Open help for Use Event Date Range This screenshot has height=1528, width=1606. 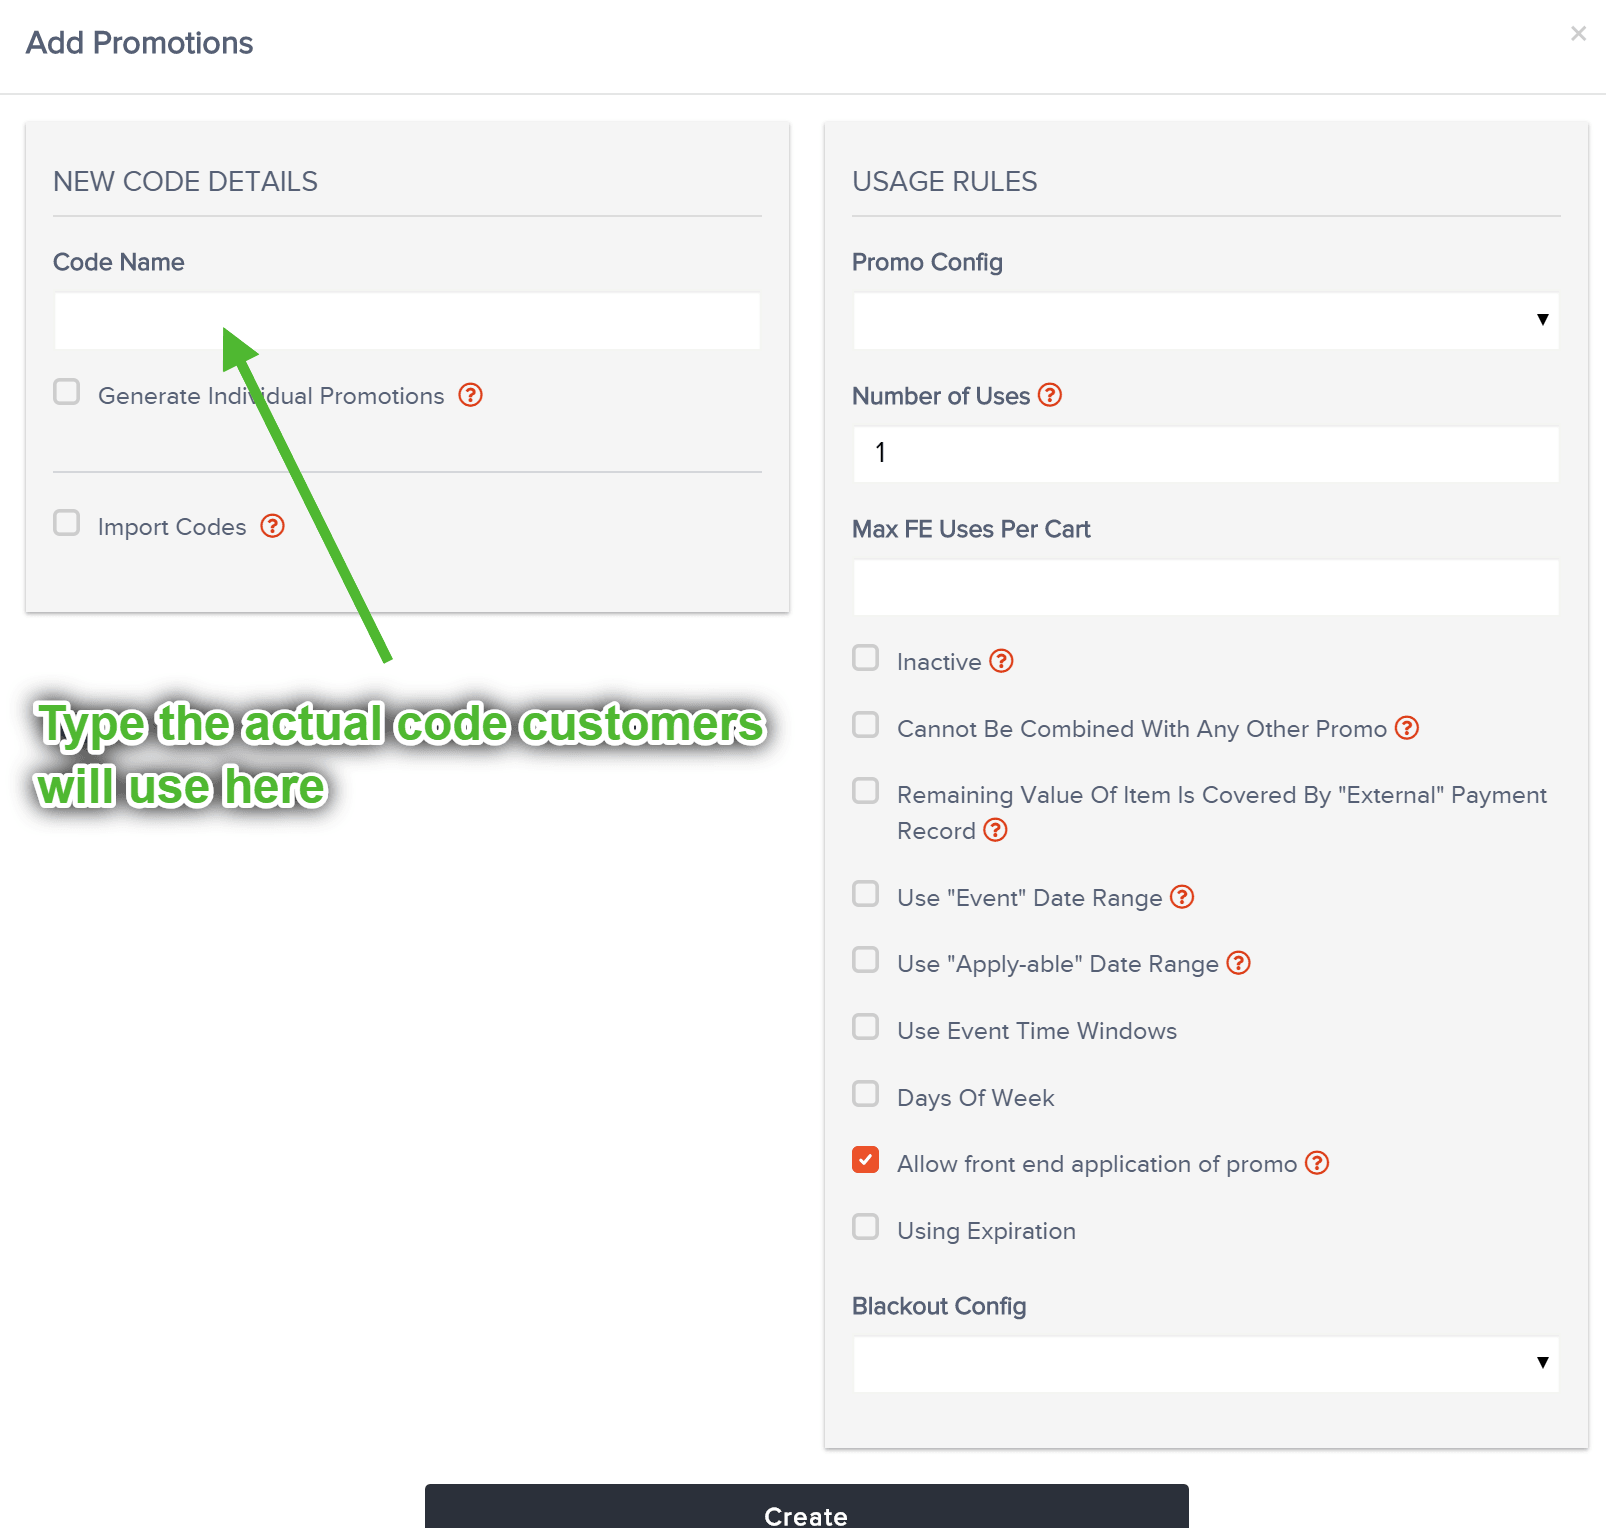[x=1182, y=897]
